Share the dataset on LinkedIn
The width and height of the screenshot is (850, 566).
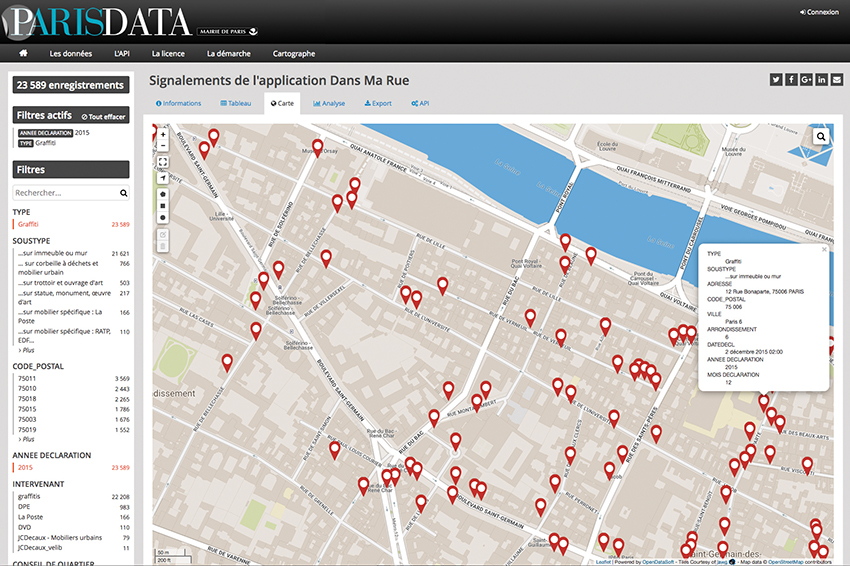coord(821,80)
